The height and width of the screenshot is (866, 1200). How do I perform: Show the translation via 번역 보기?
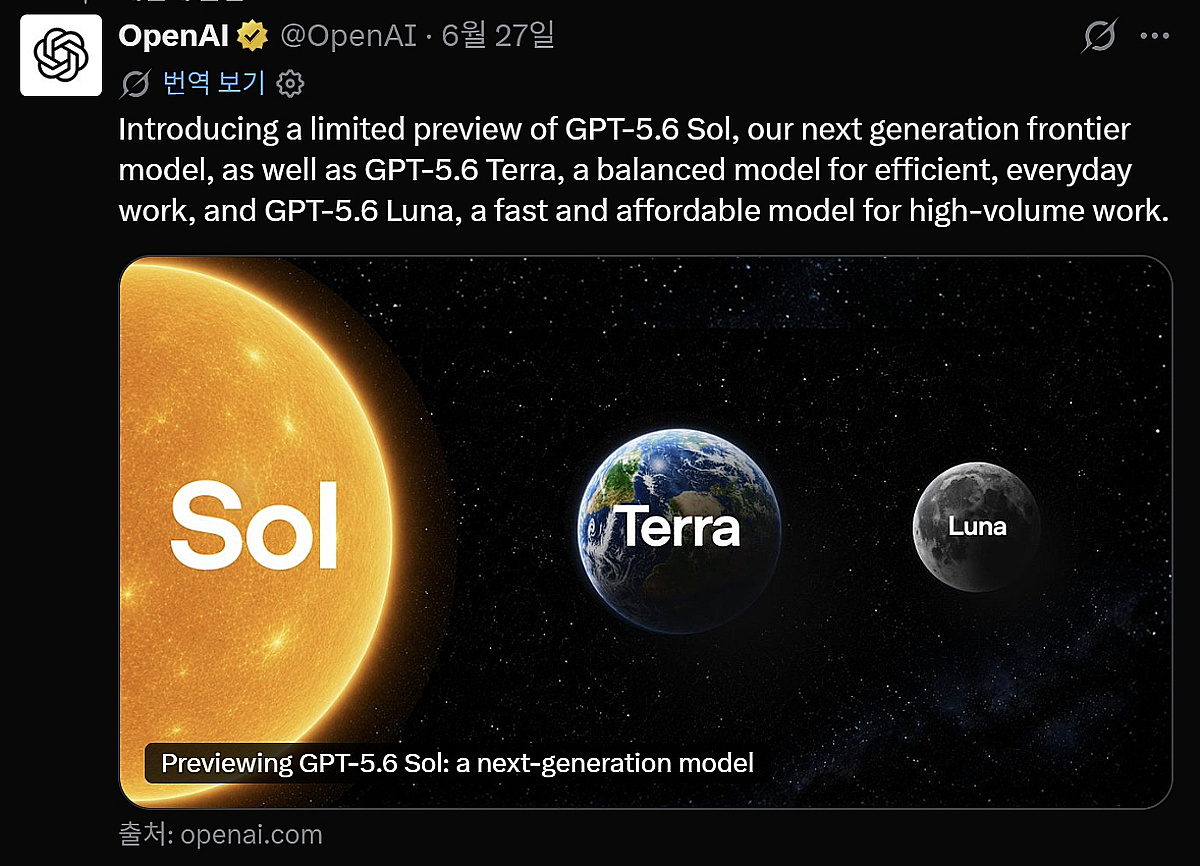(x=214, y=83)
